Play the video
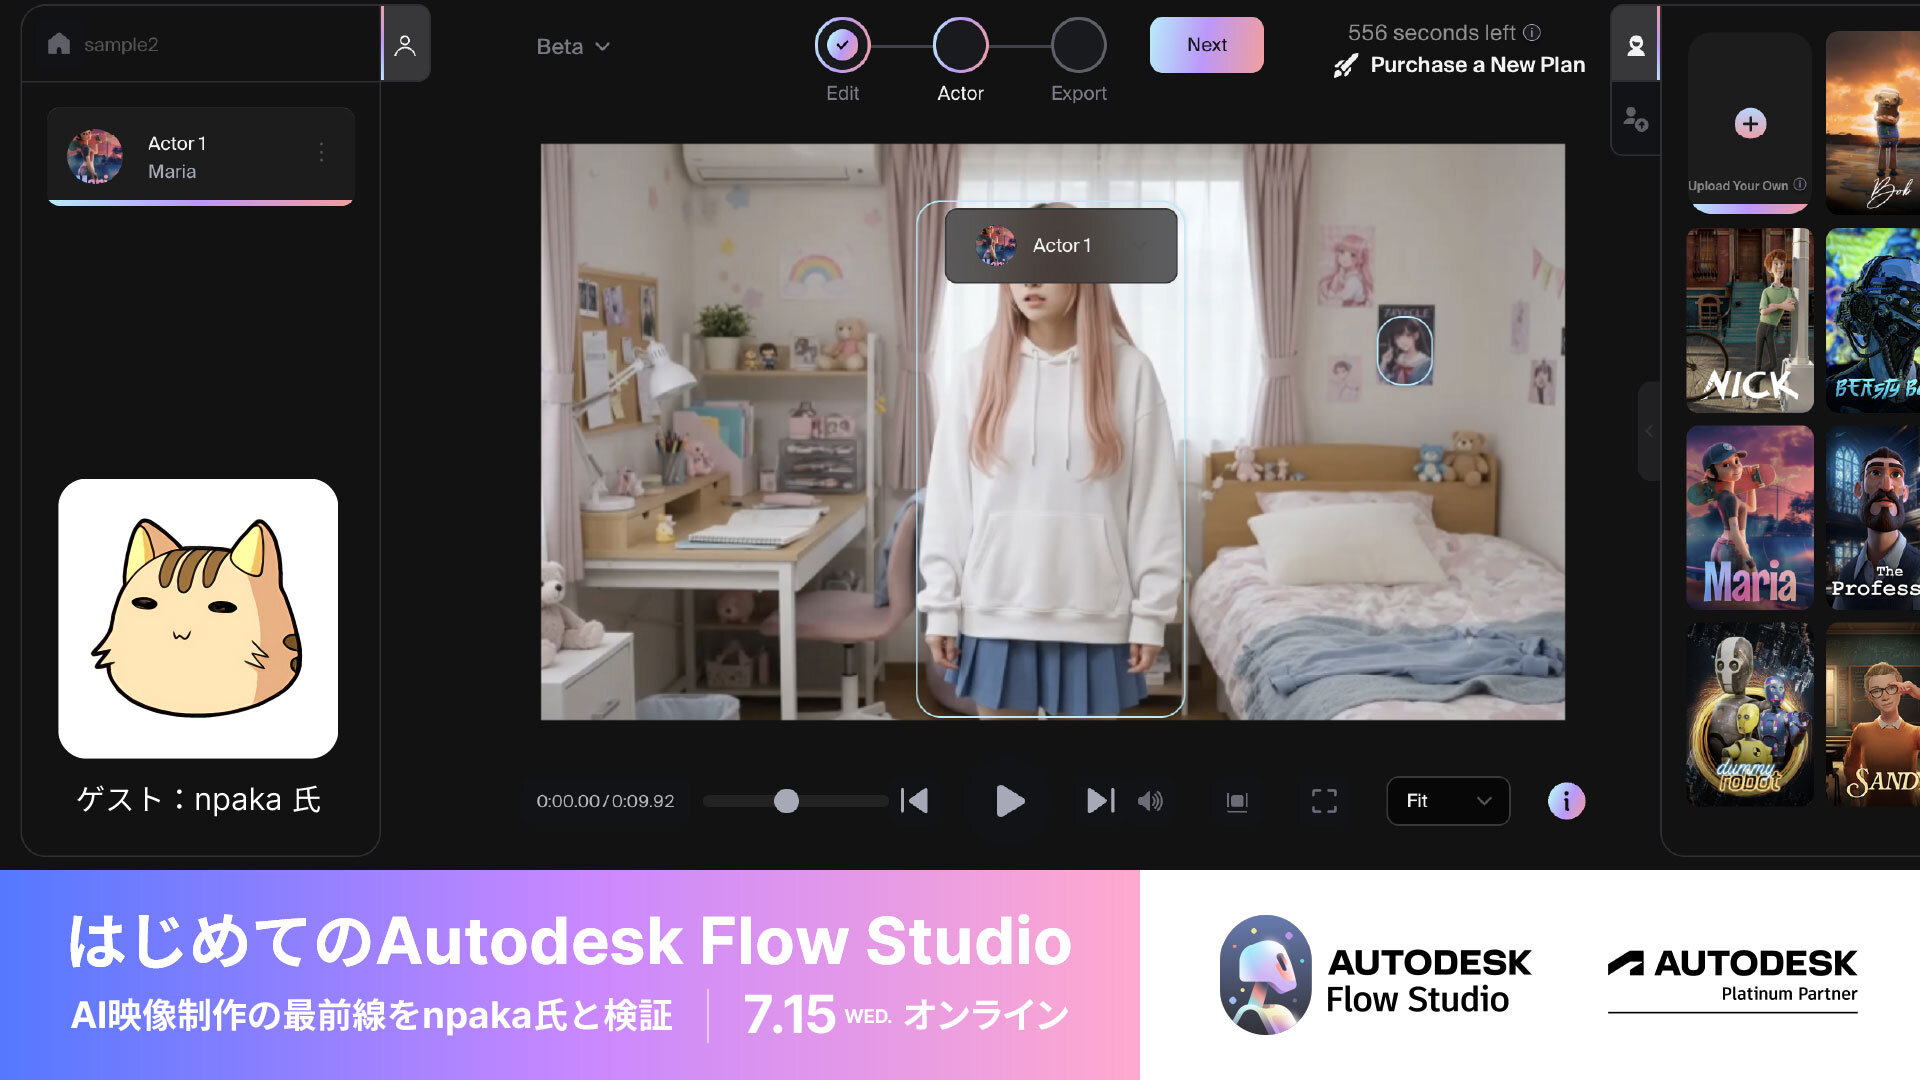 pos(1010,801)
